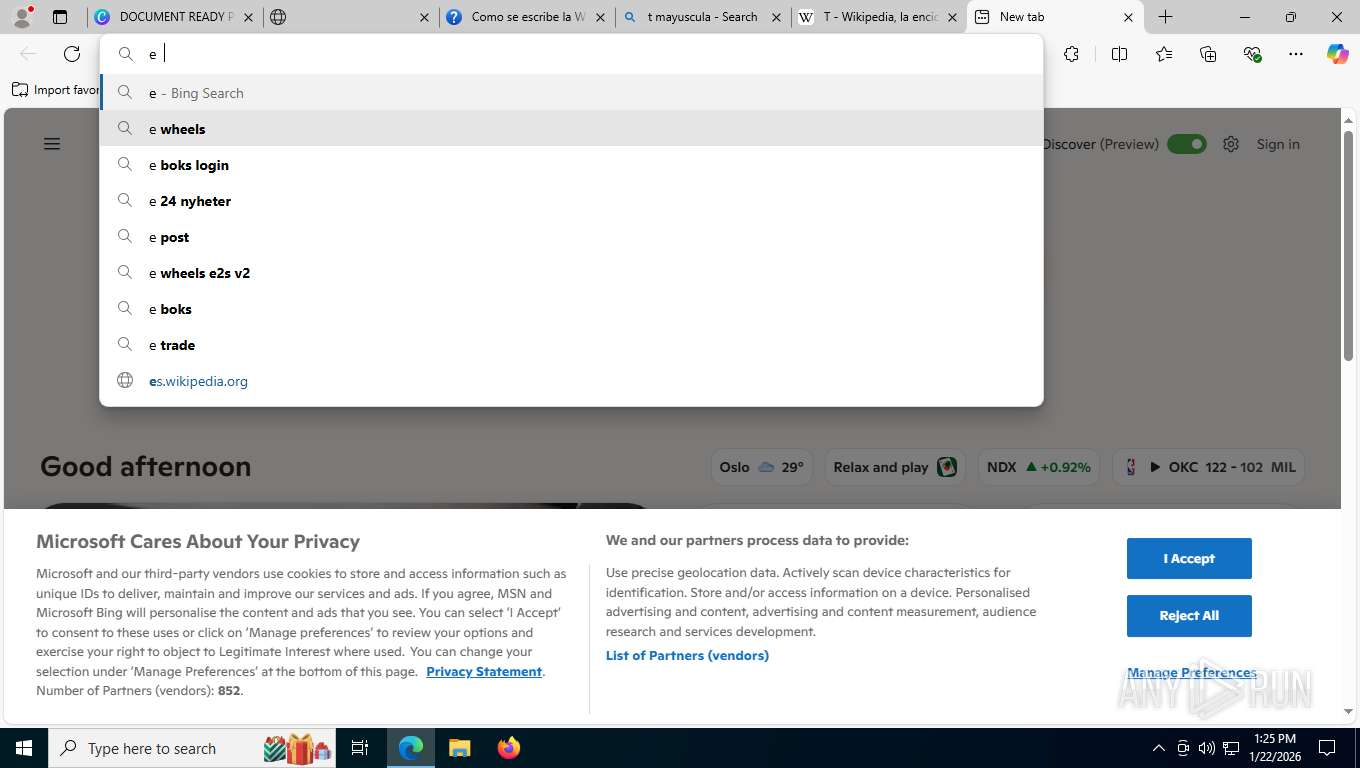Select 'e - Bing Search' suggestion
1360x768 pixels.
coord(571,93)
